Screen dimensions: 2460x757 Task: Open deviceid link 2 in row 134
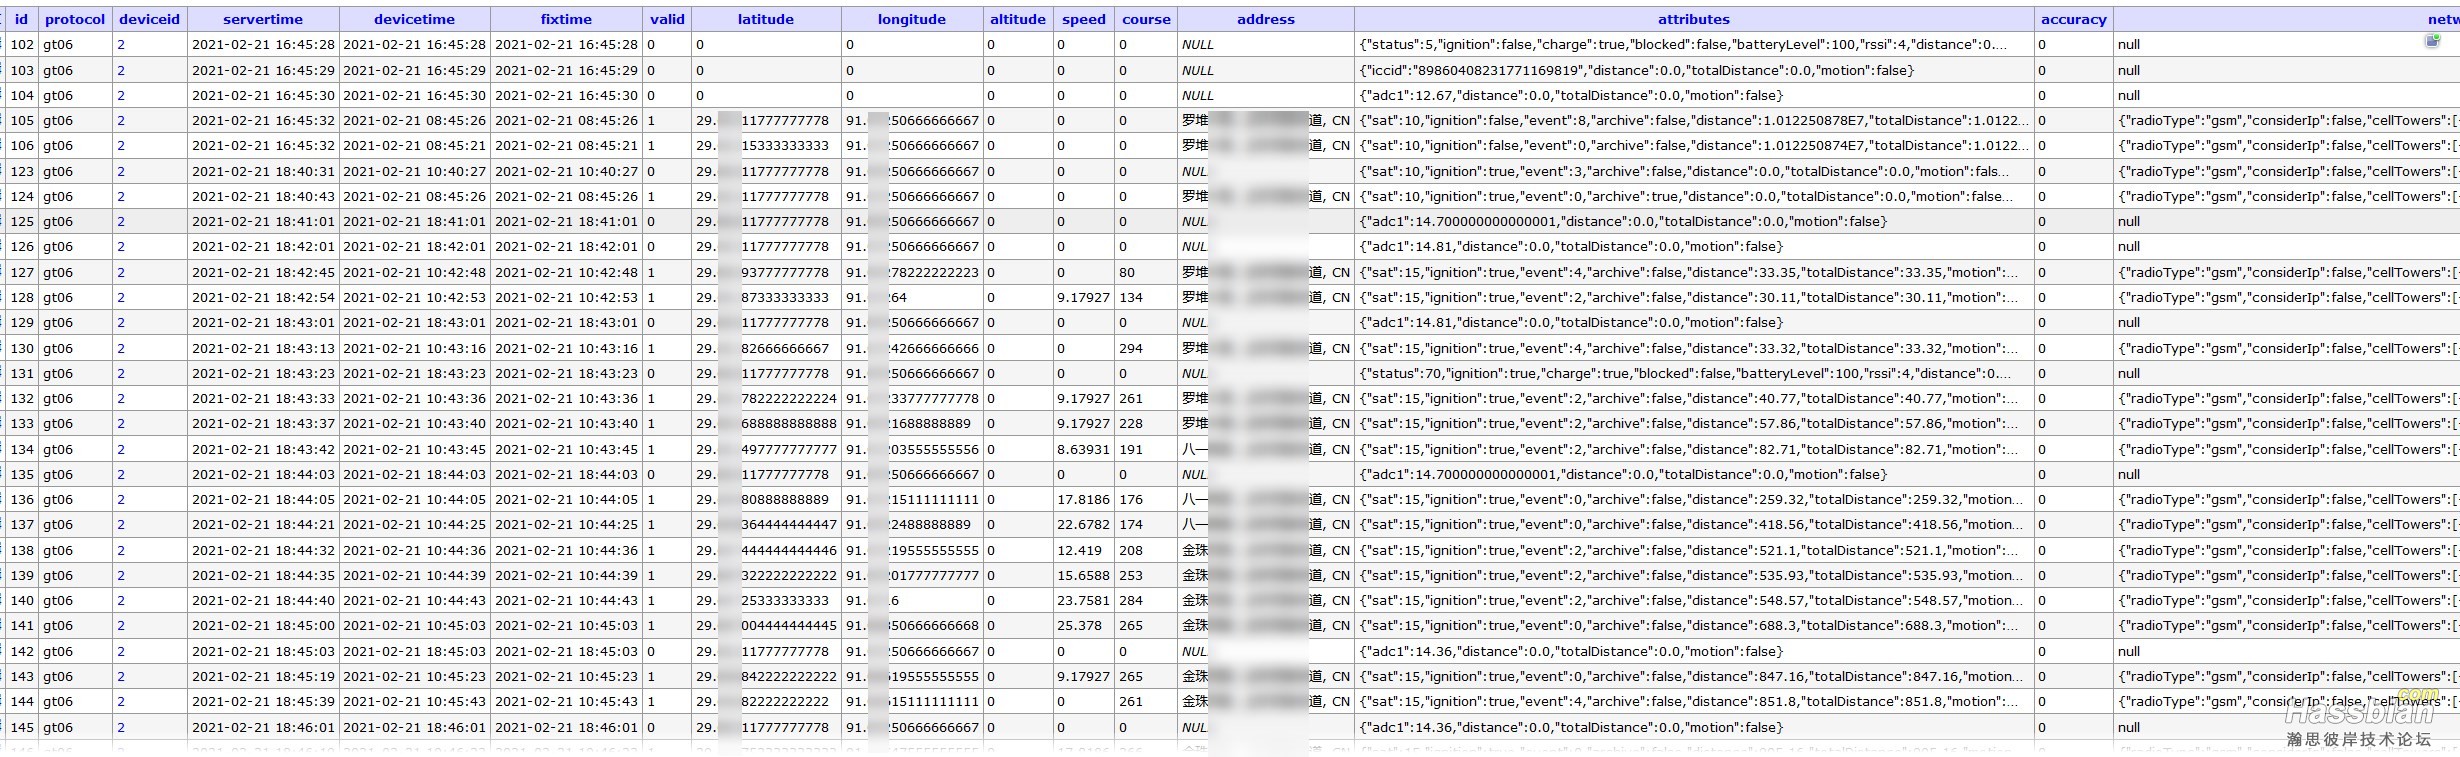click(121, 450)
